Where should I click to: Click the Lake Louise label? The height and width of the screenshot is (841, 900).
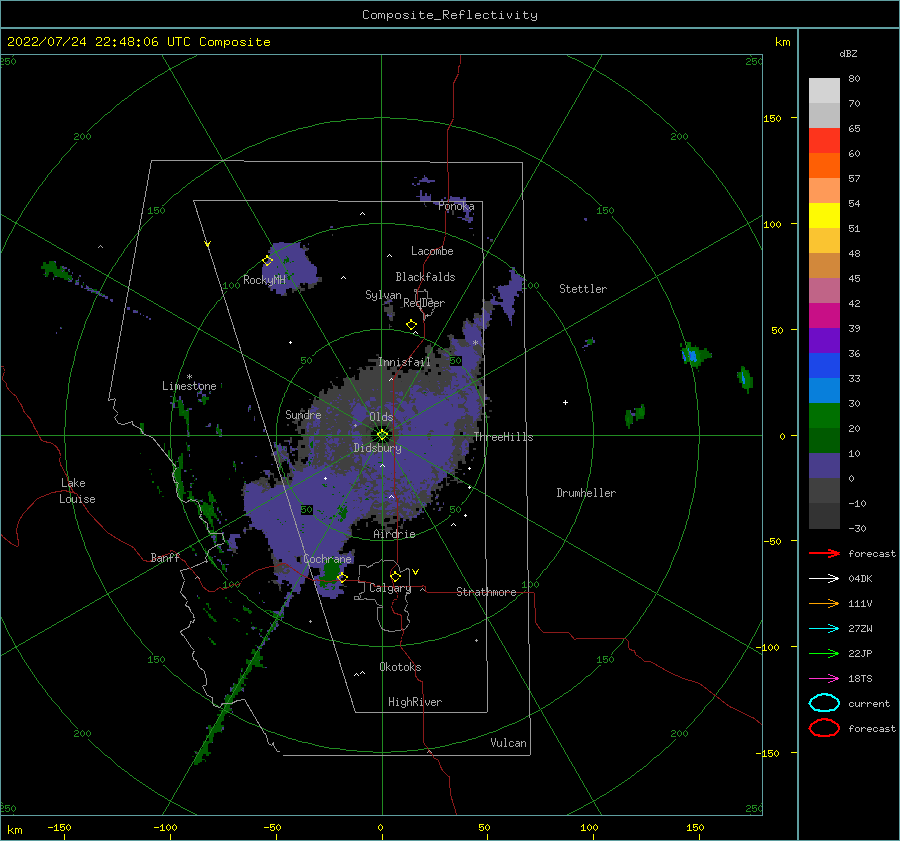tap(77, 491)
